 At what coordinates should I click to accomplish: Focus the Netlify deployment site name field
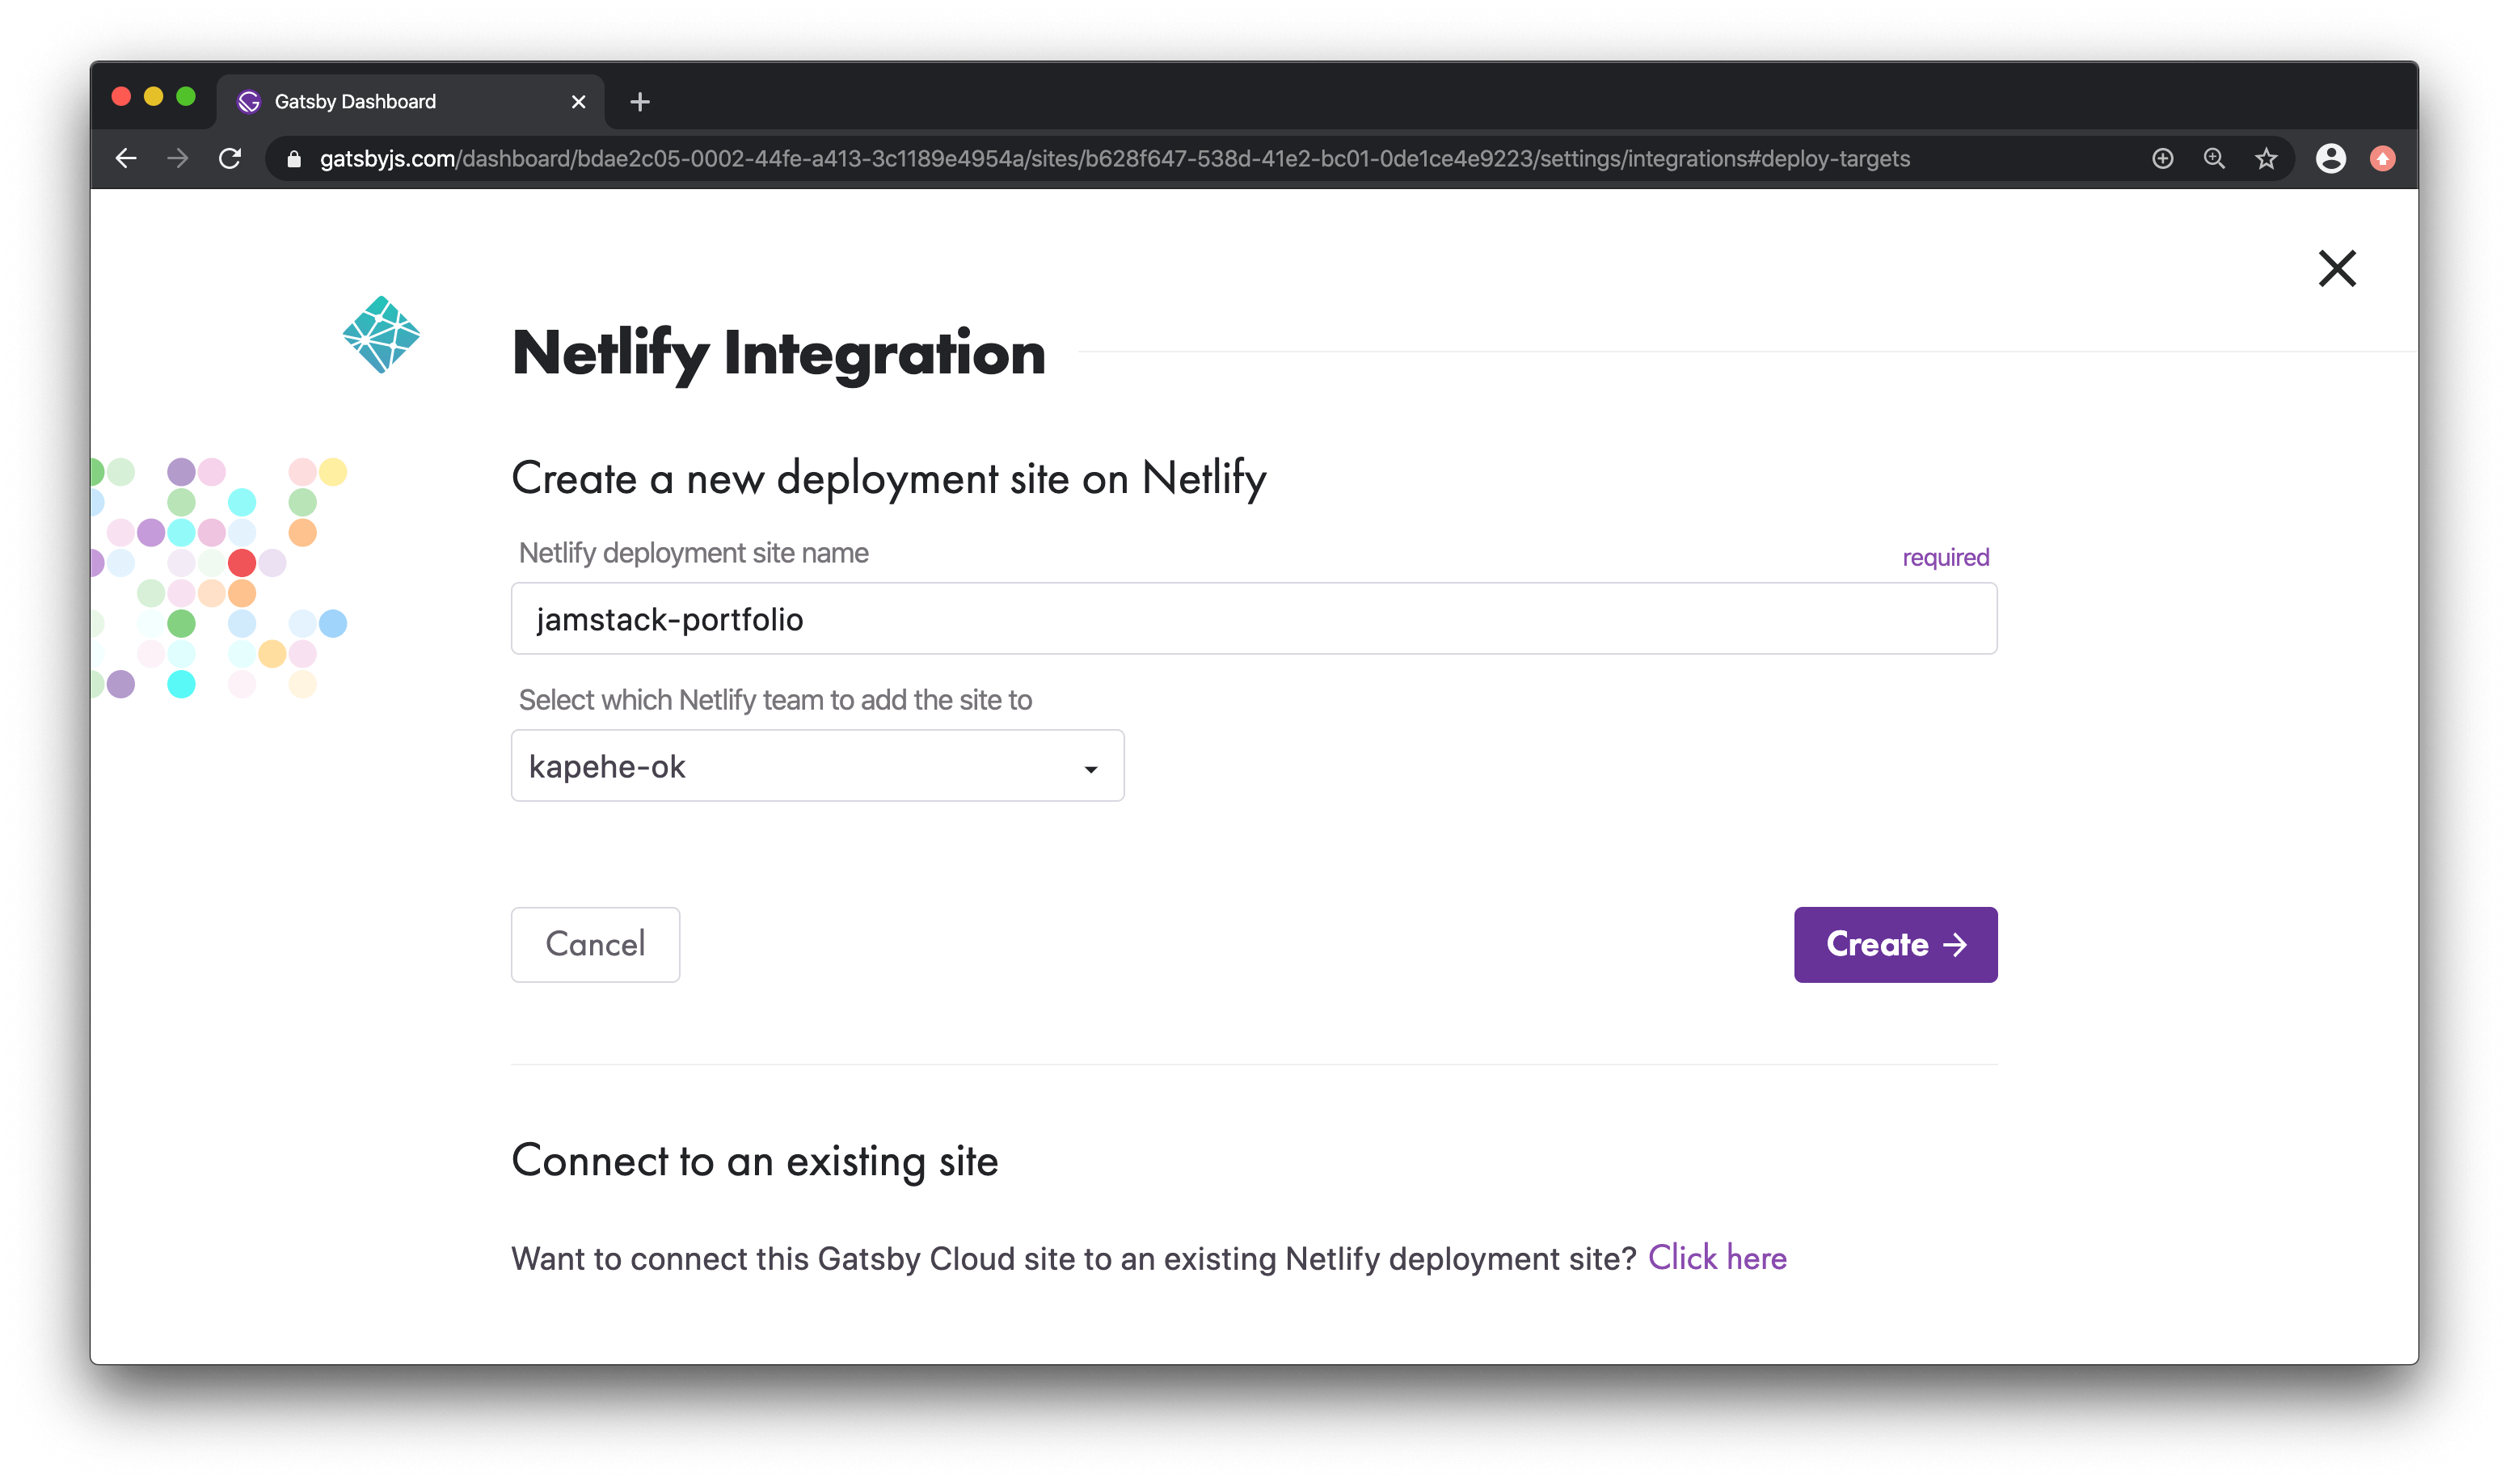[1253, 619]
